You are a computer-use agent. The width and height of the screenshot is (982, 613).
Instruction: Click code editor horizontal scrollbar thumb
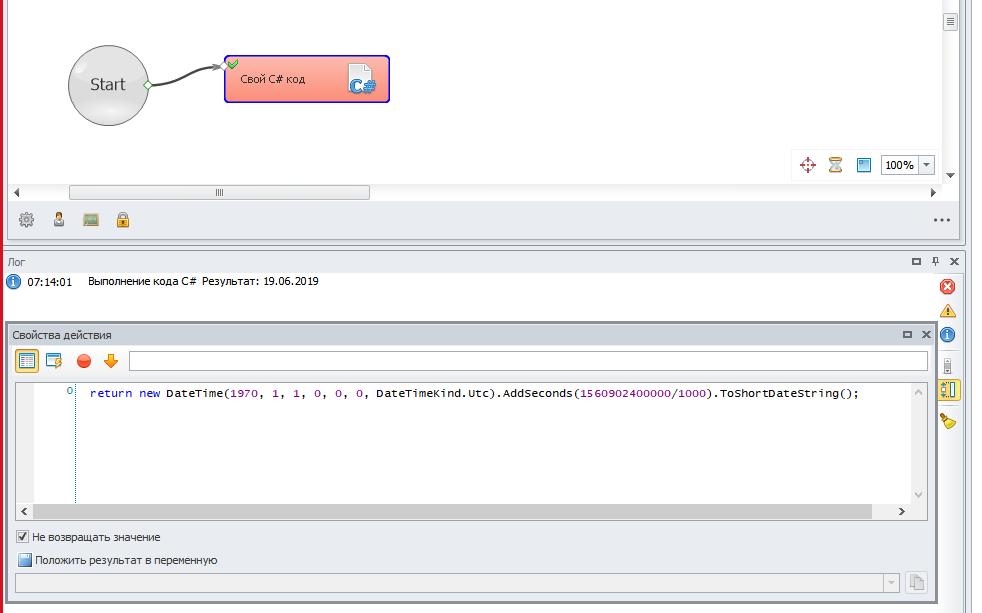[x=452, y=512]
